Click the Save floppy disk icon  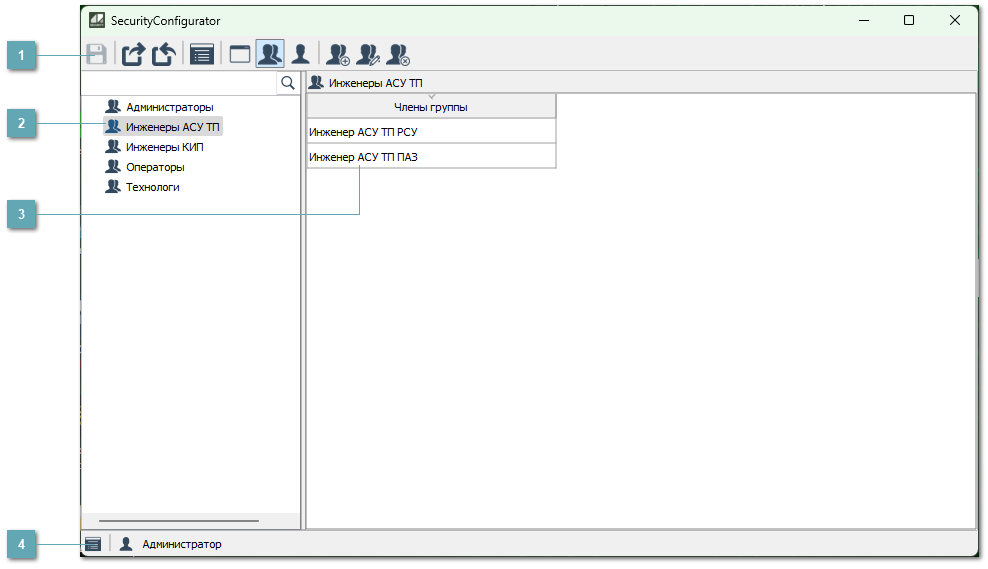pos(97,54)
